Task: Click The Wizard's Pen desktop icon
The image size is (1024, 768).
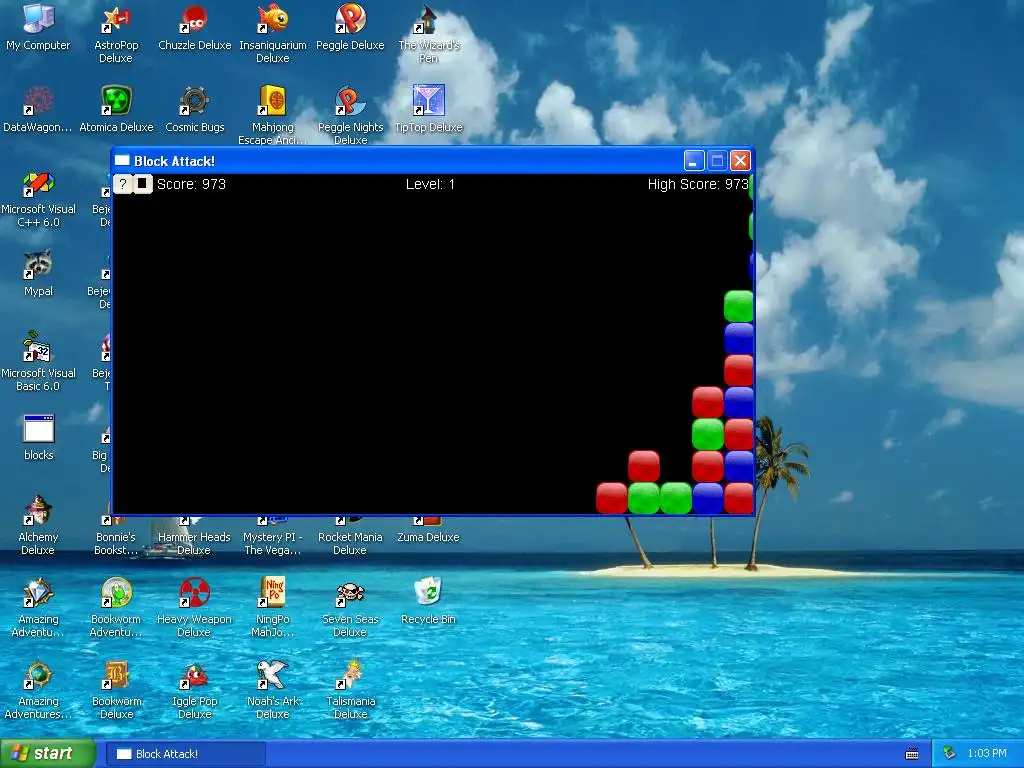Action: tap(428, 34)
